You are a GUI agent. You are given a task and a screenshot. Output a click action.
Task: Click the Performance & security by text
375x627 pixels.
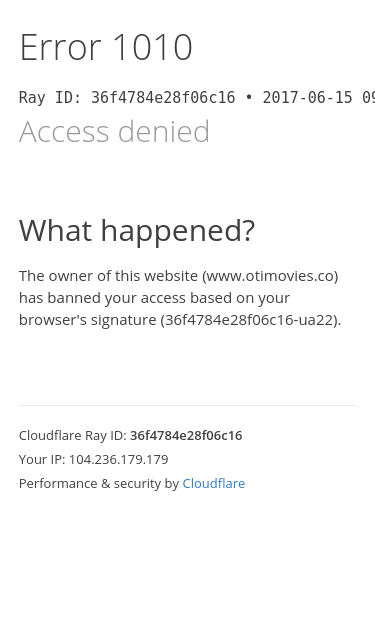(99, 483)
